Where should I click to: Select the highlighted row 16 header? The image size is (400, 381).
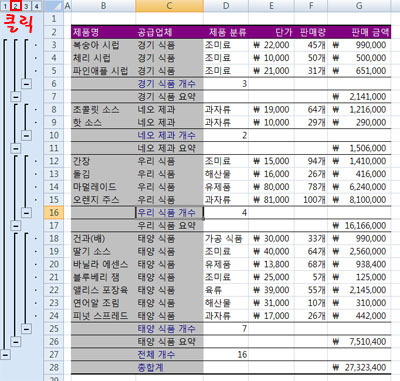[x=54, y=213]
